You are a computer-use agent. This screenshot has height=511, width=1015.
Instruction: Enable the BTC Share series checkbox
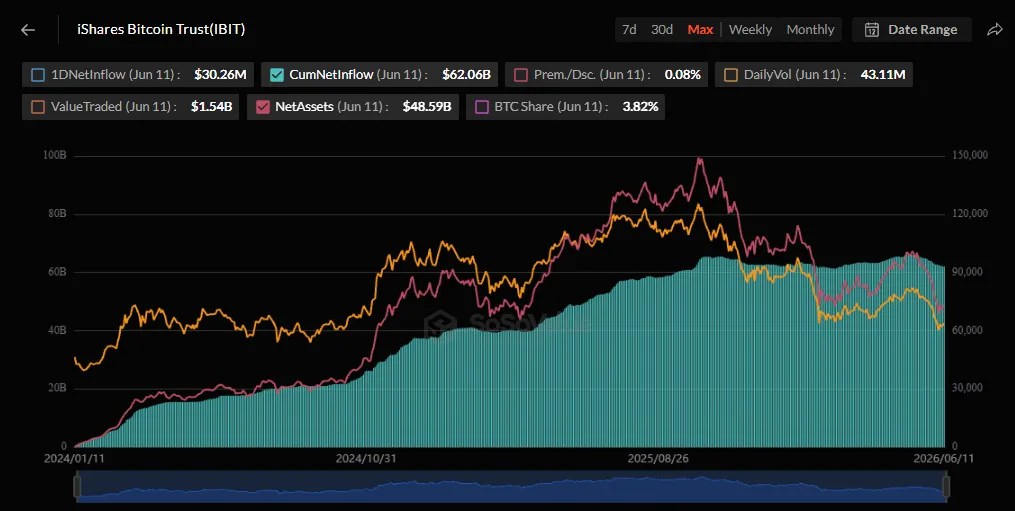[482, 107]
